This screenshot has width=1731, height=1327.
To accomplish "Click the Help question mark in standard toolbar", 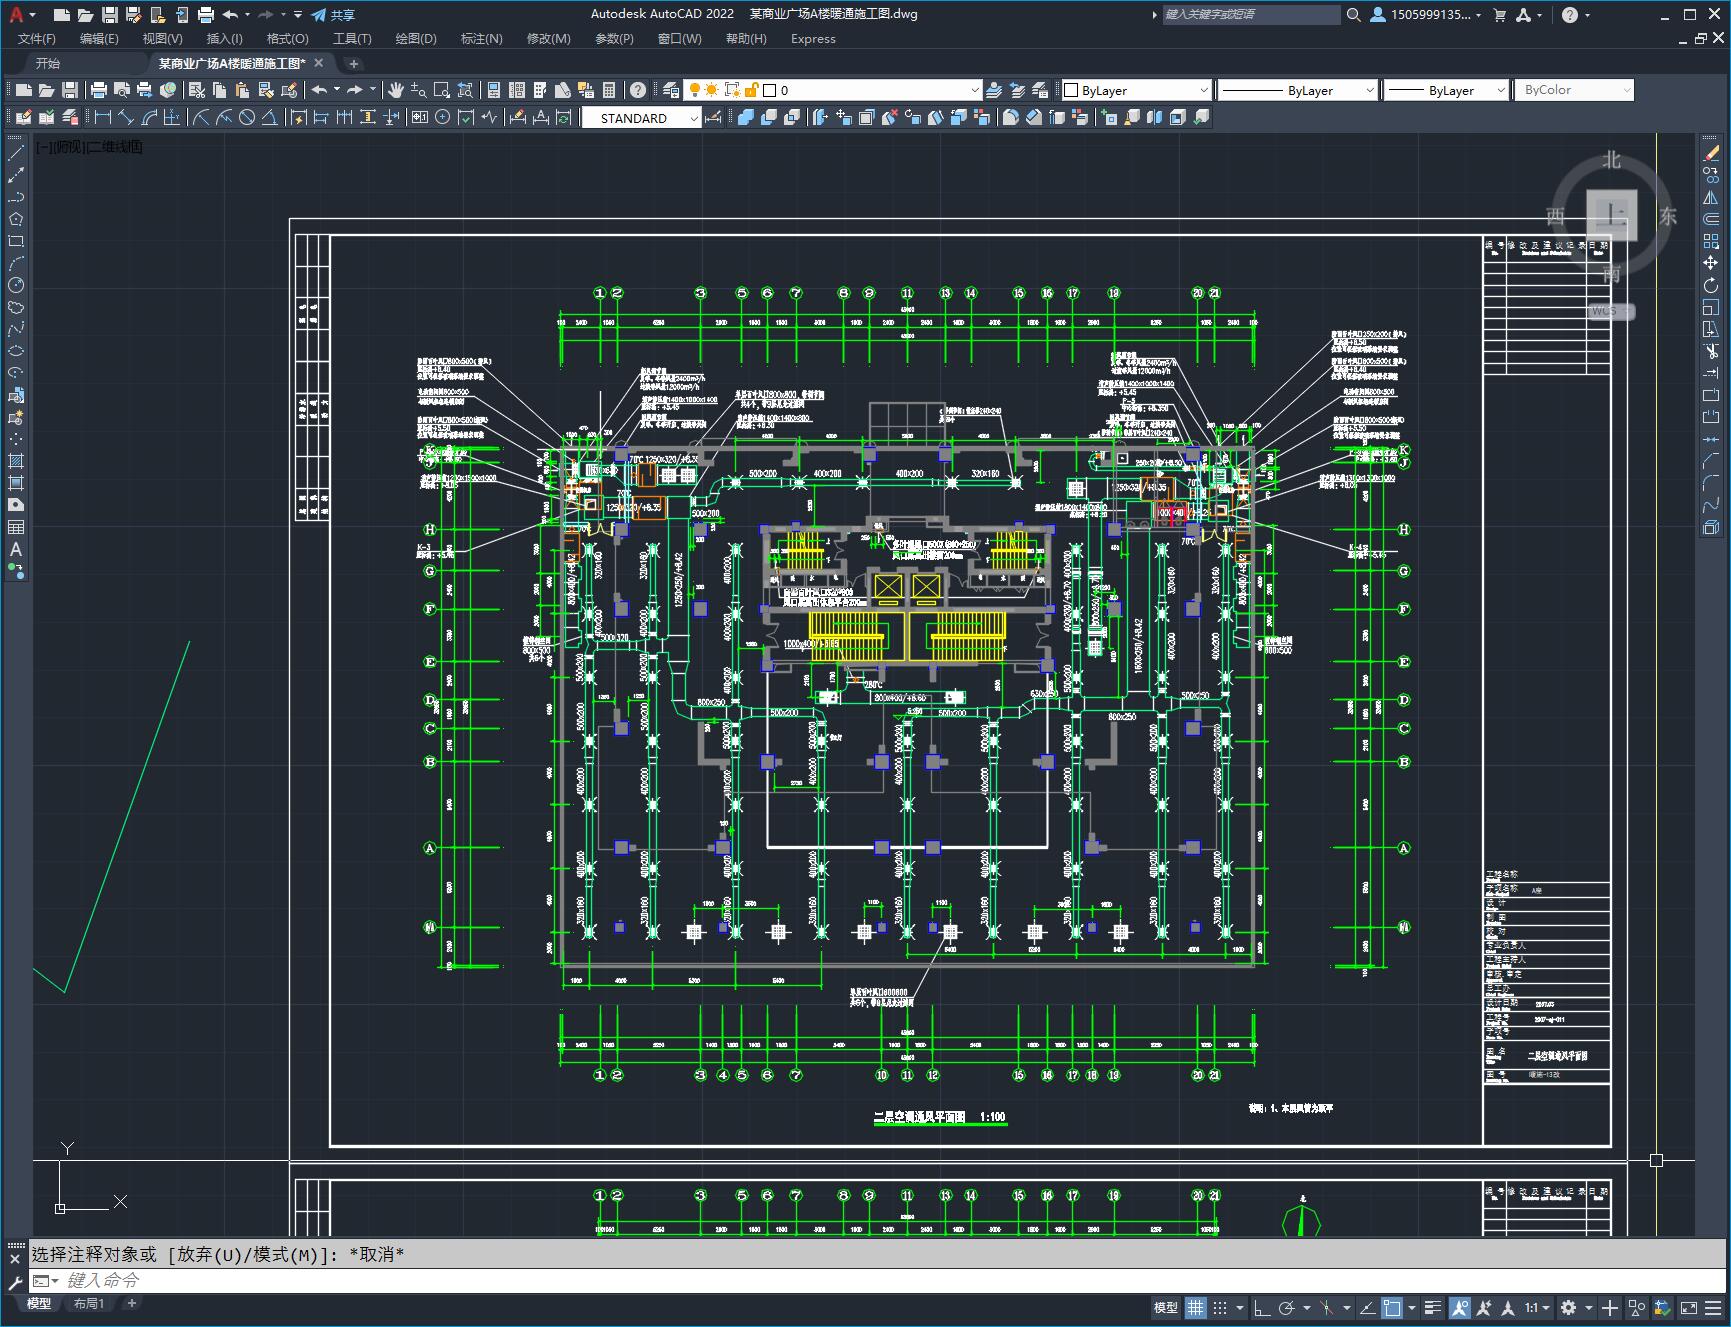I will click(x=638, y=90).
